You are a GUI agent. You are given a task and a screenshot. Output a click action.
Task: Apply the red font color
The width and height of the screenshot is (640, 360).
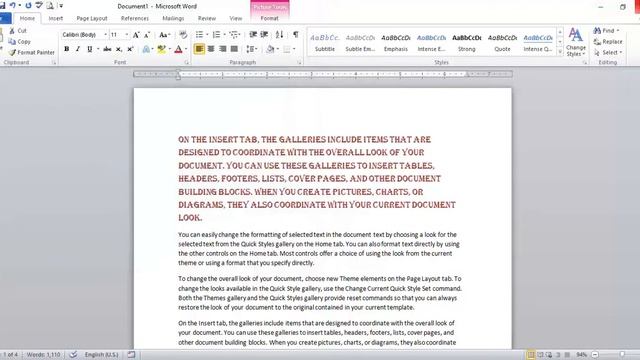tap(178, 49)
